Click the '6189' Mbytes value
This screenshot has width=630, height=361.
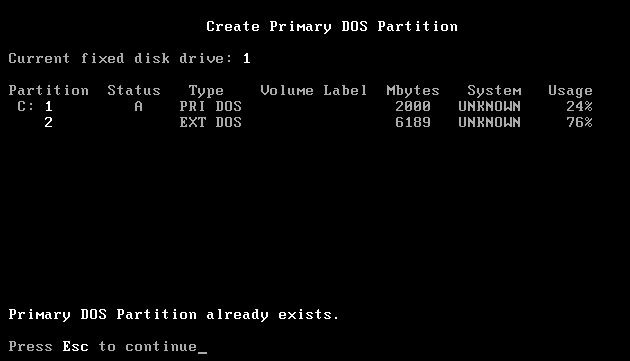[413, 122]
